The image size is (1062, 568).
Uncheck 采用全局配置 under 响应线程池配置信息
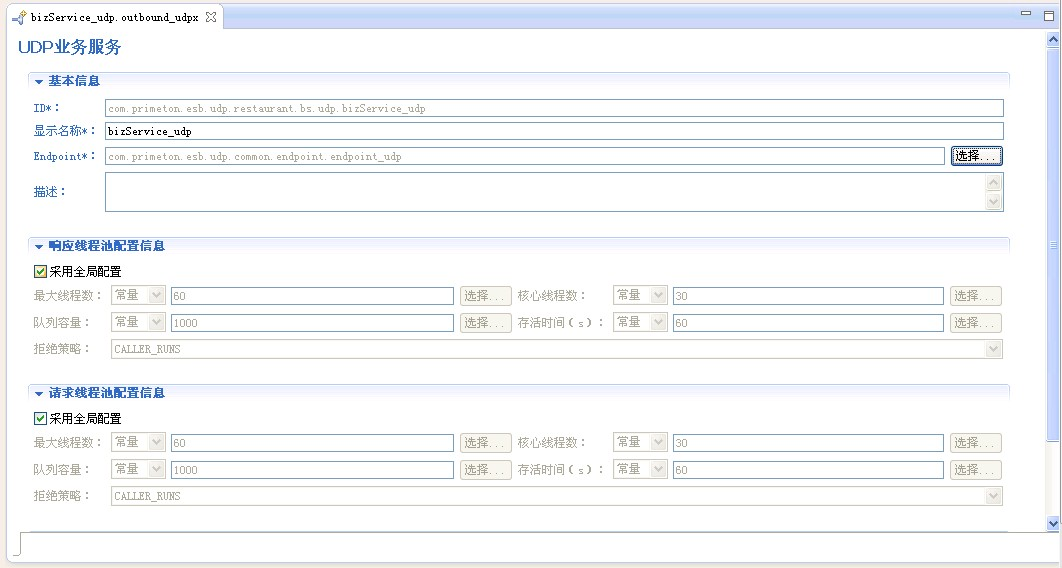pyautogui.click(x=41, y=271)
